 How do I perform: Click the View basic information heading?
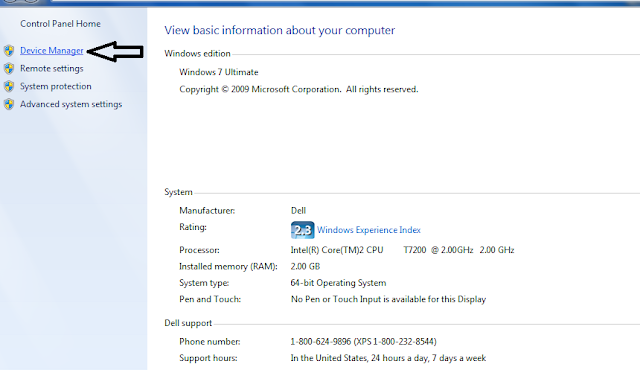coord(280,31)
